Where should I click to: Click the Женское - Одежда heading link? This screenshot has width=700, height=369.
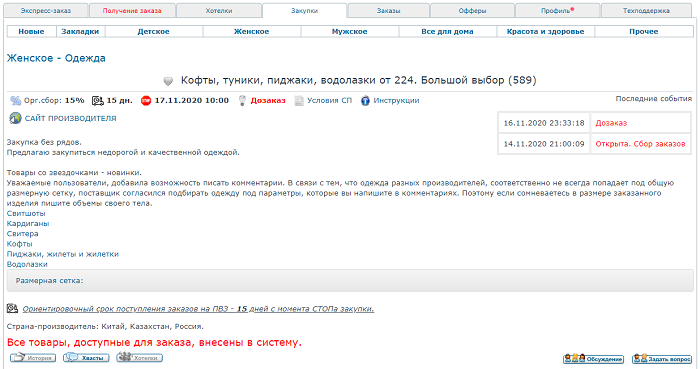tap(56, 58)
